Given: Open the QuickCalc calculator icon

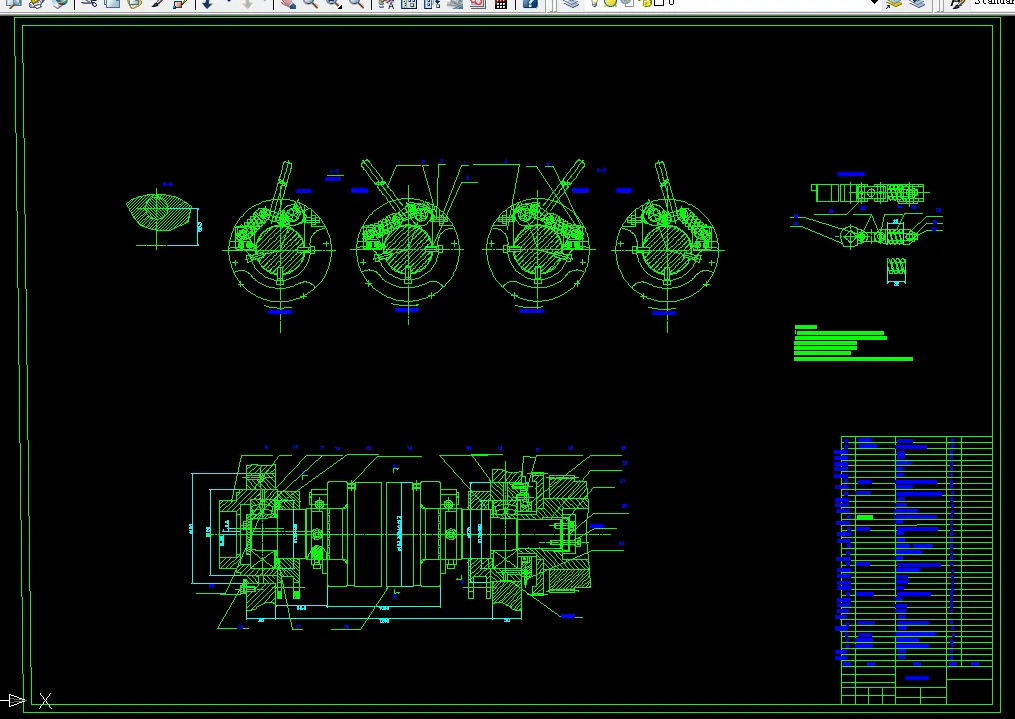Looking at the screenshot, I should (500, 3).
